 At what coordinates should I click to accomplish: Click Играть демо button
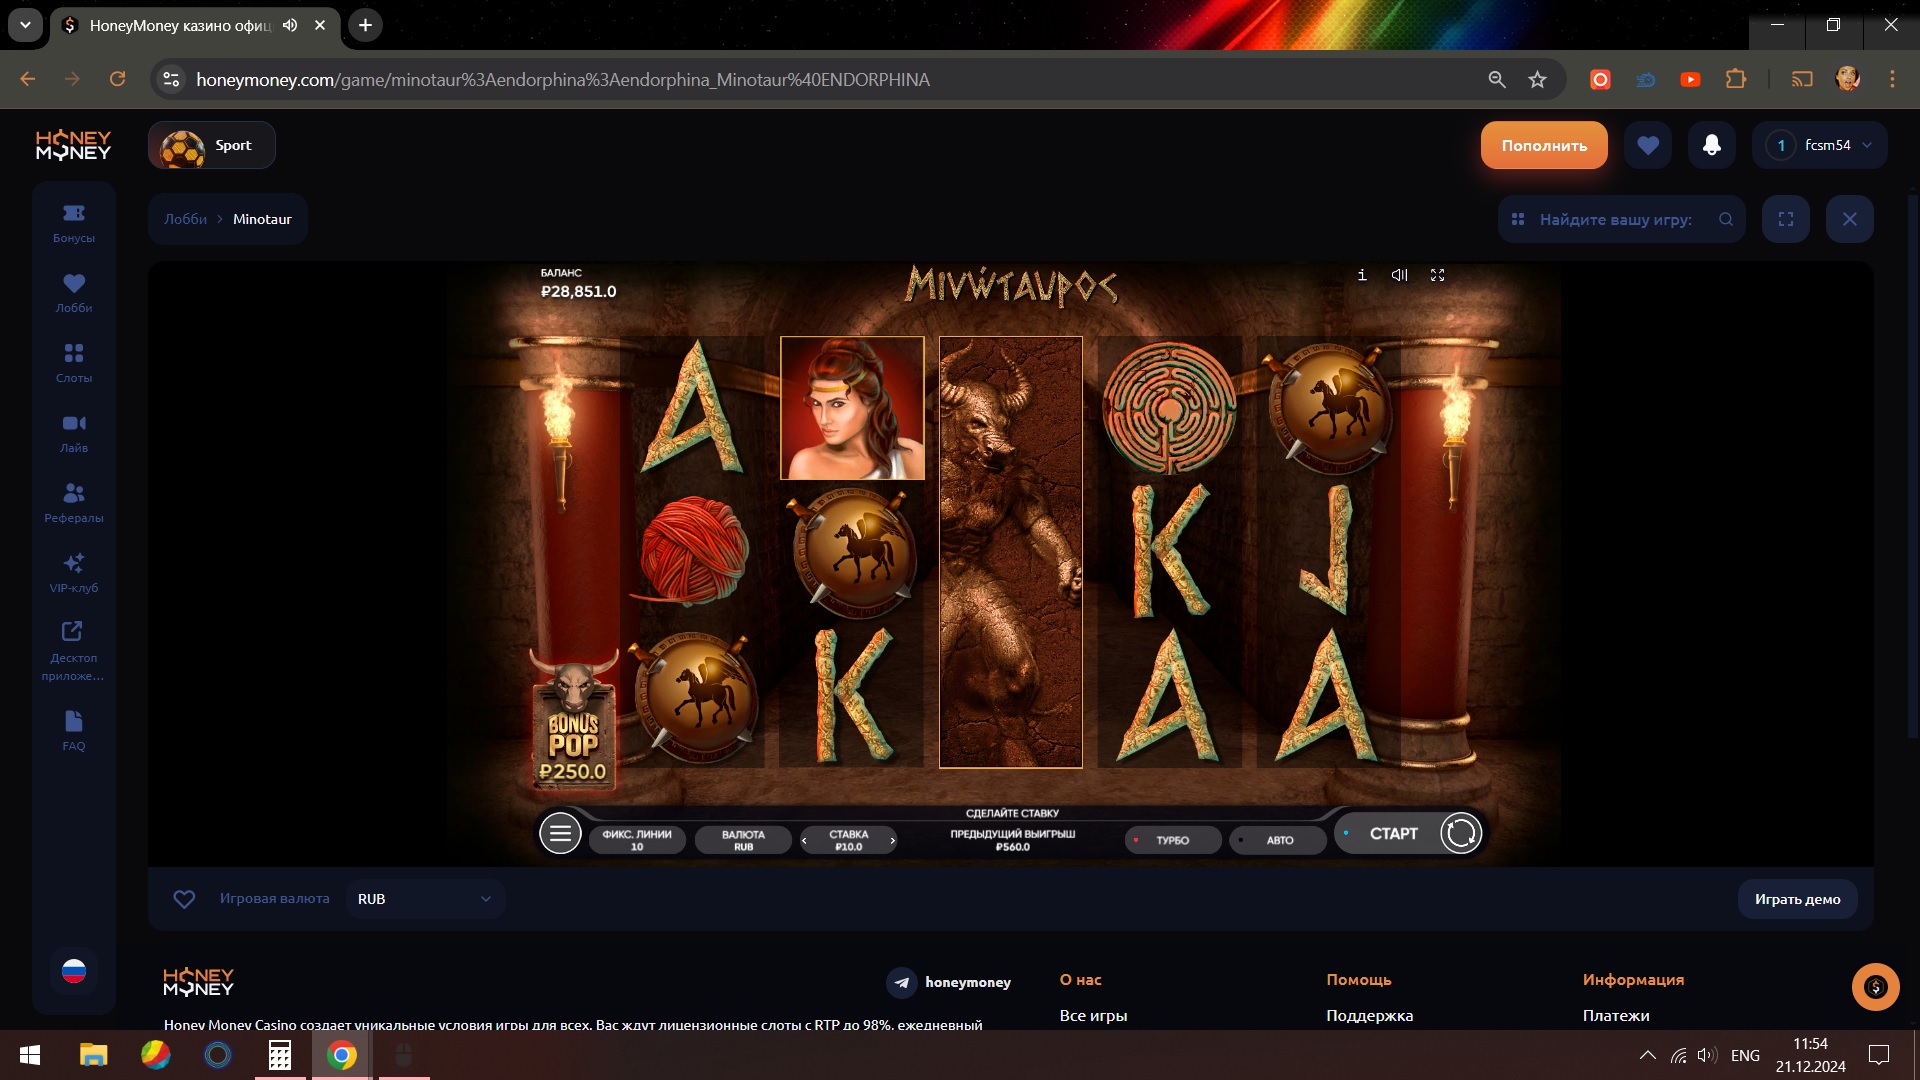point(1797,899)
